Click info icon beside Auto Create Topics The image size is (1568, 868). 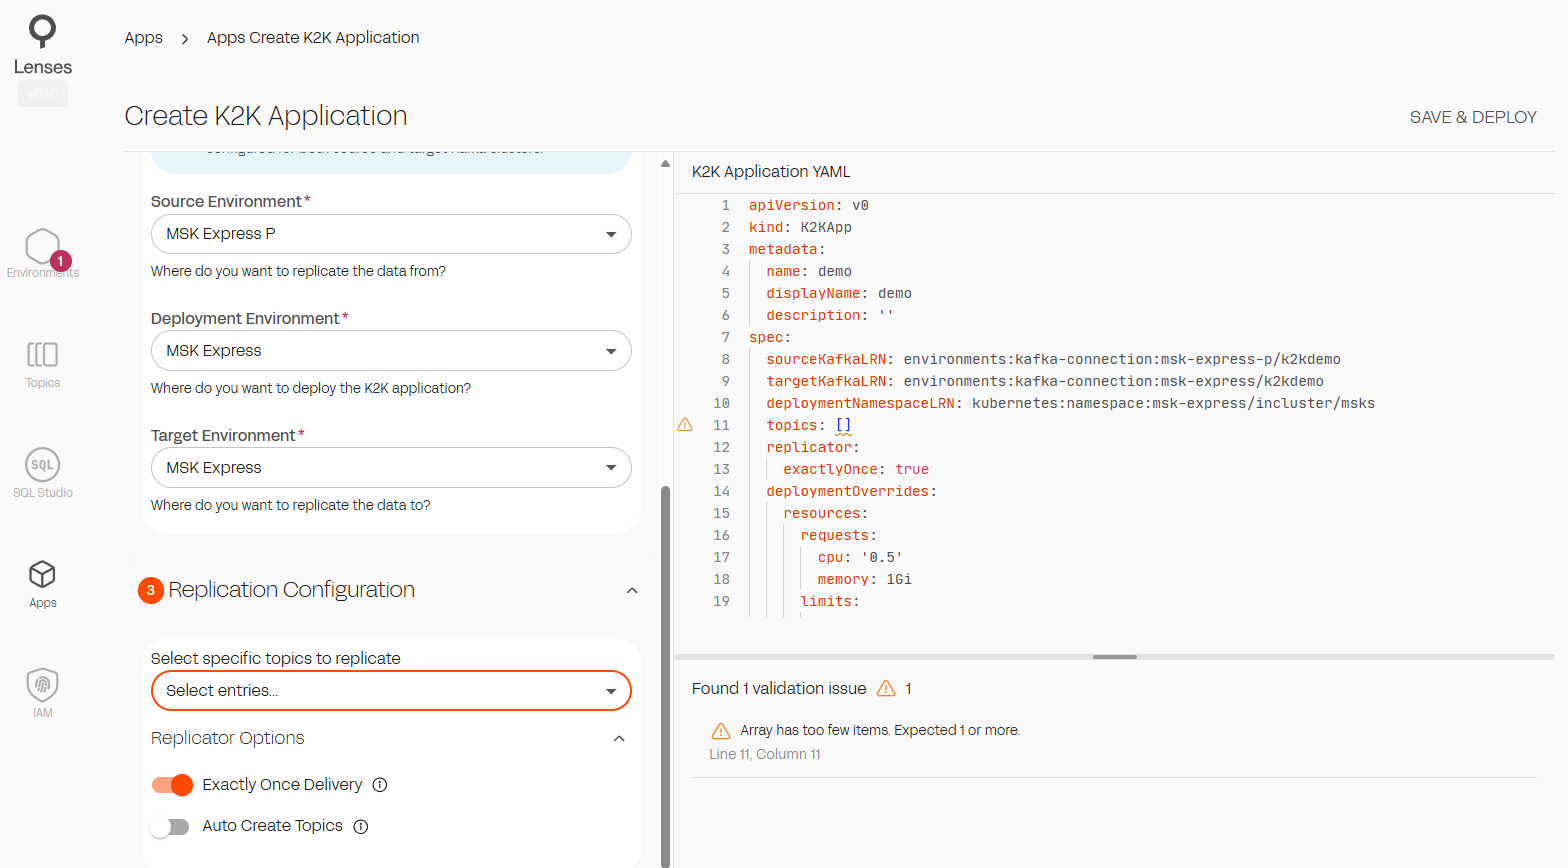coord(361,826)
